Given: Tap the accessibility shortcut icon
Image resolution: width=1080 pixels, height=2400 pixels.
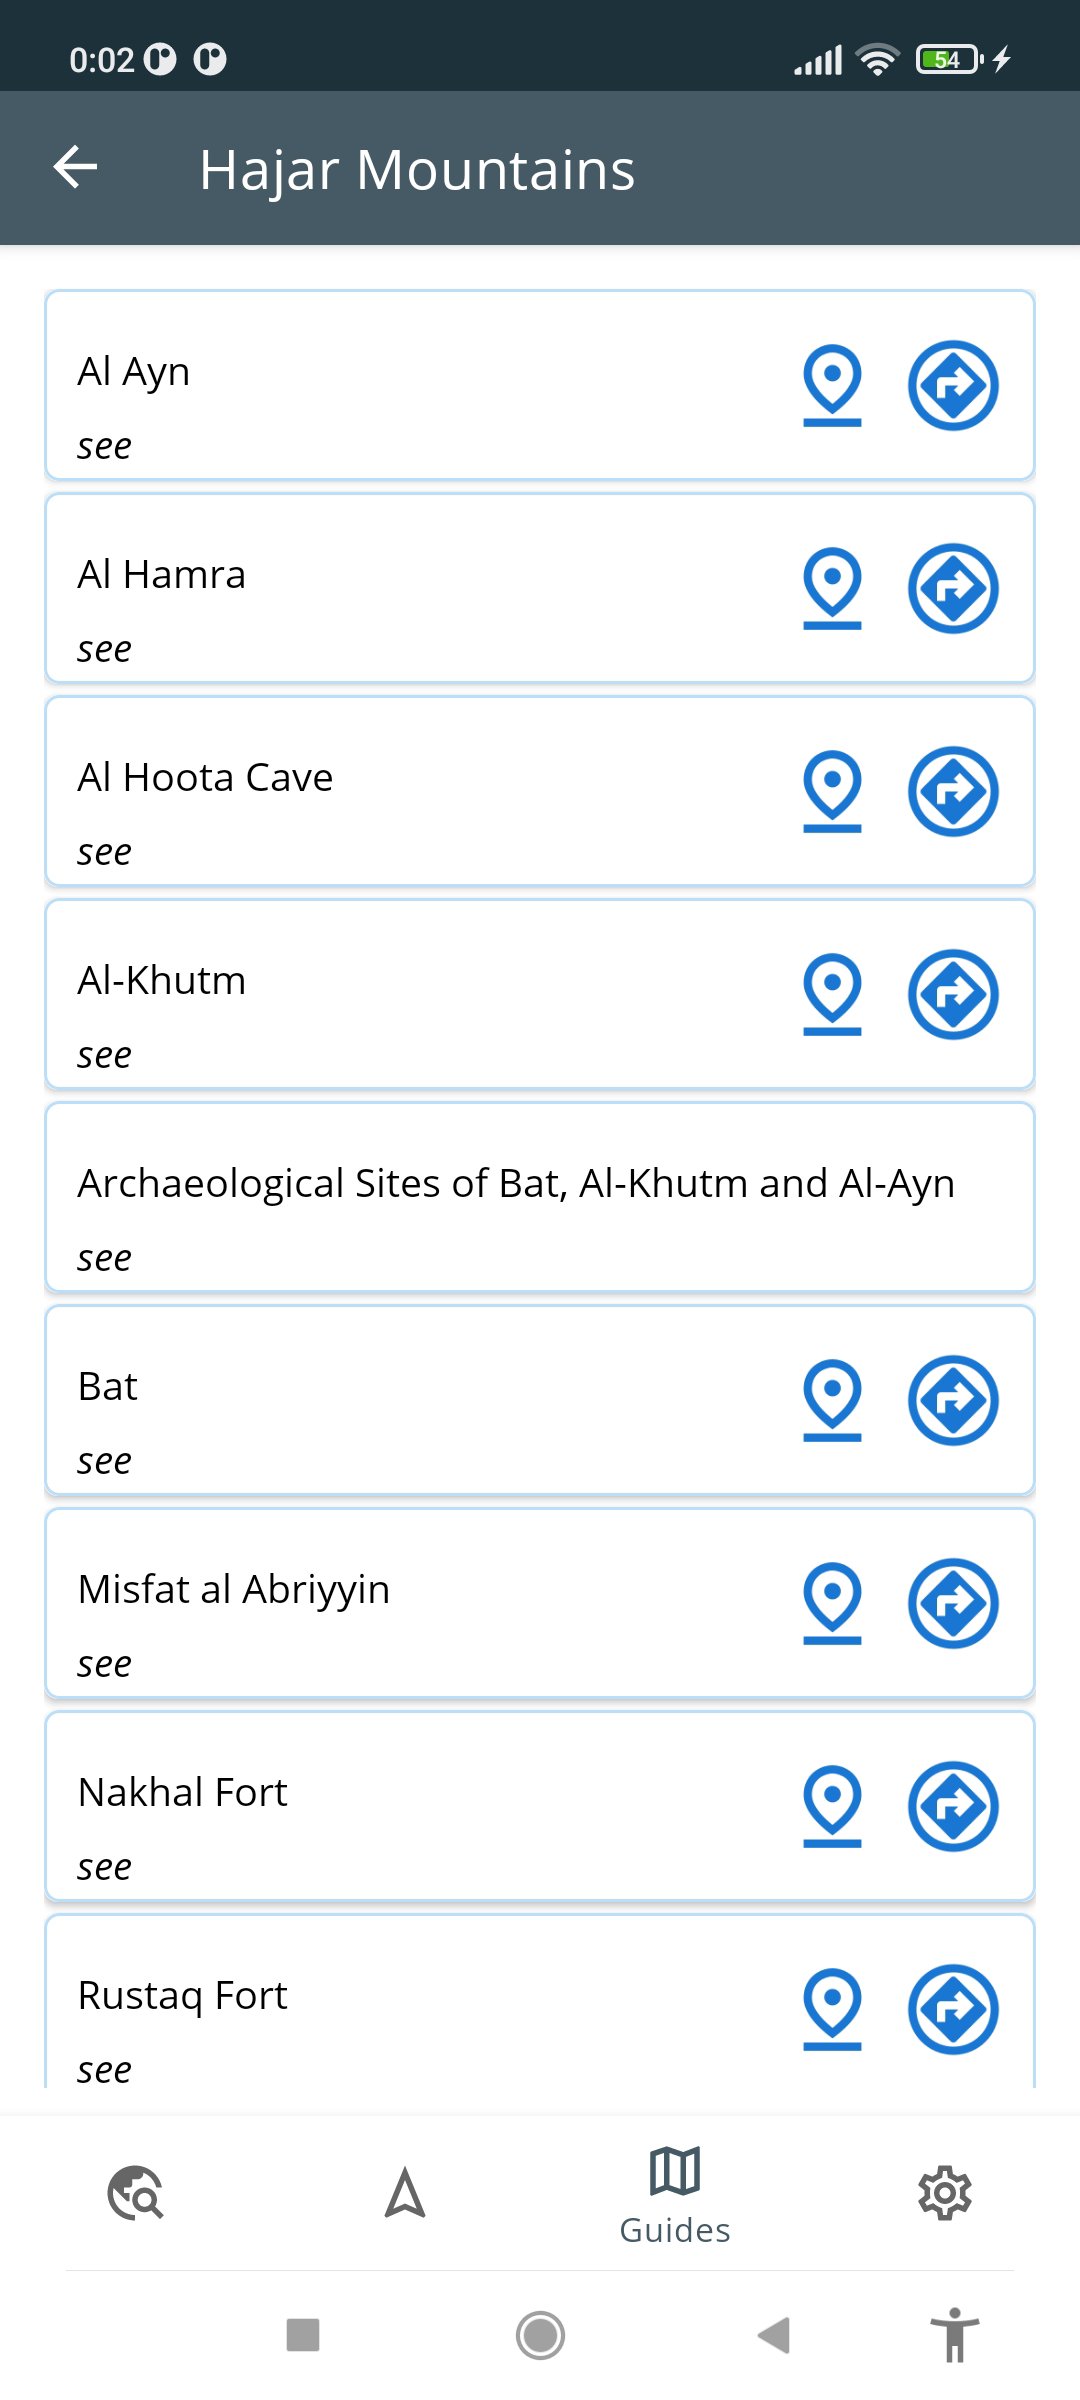Looking at the screenshot, I should point(955,2335).
